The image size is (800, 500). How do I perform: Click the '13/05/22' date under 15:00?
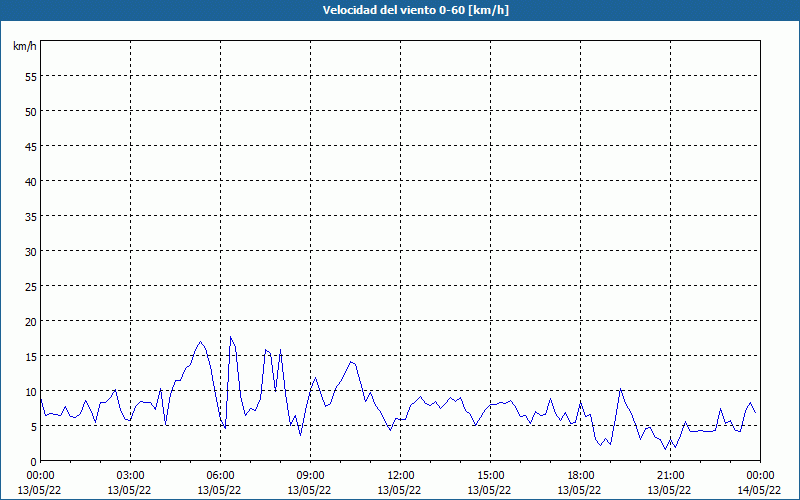point(489,490)
